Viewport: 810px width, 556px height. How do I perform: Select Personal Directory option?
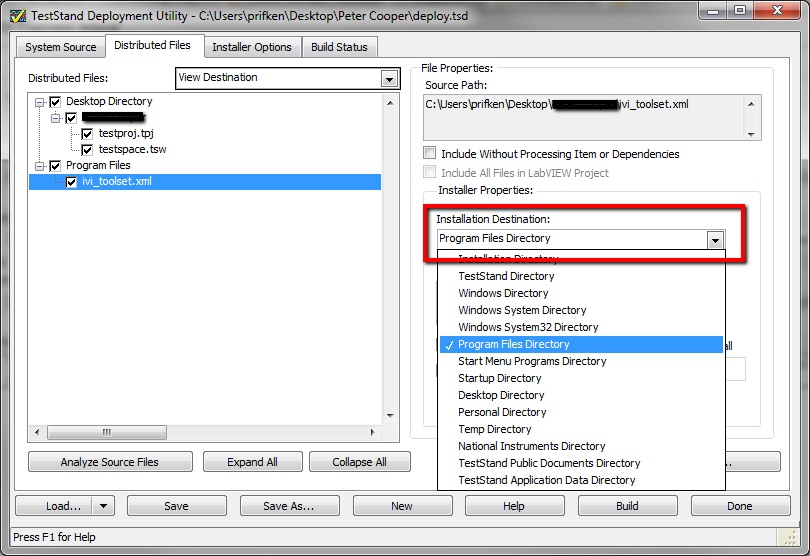581,412
